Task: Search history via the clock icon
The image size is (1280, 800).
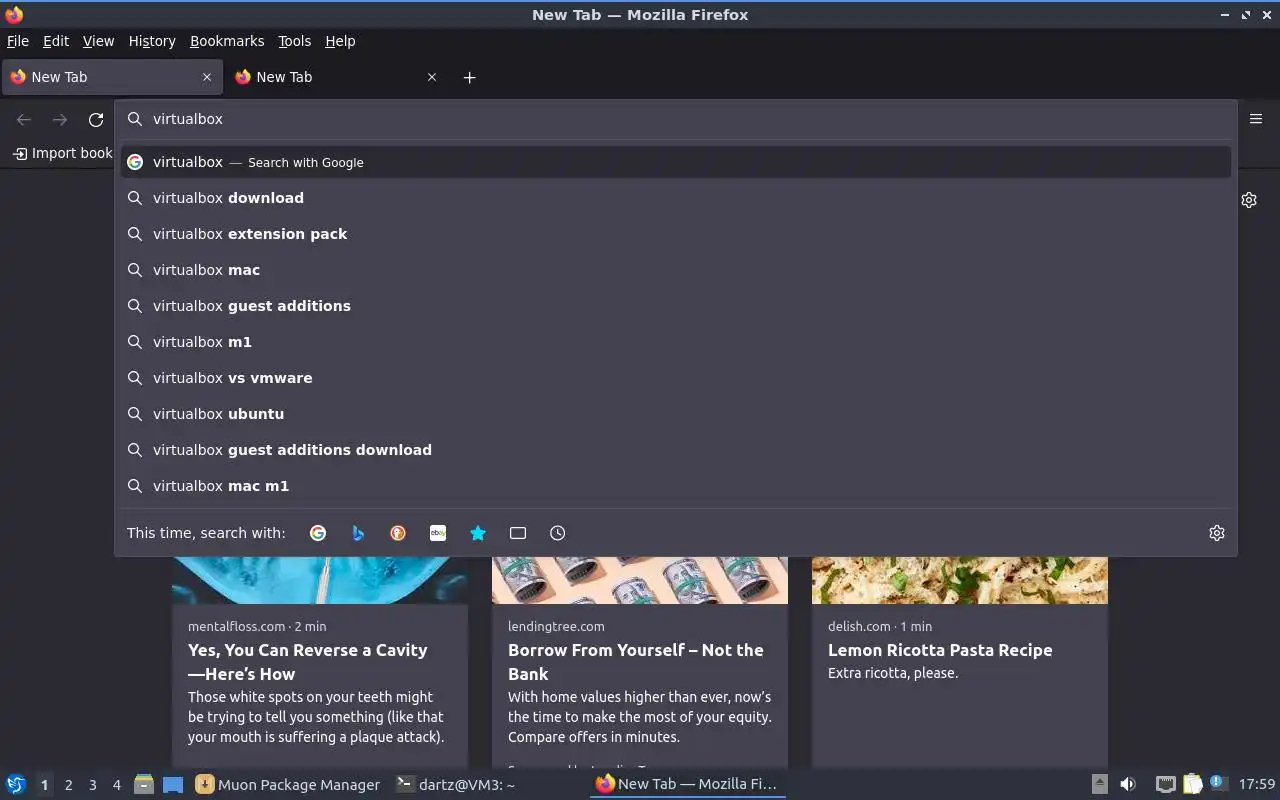Action: [x=558, y=533]
